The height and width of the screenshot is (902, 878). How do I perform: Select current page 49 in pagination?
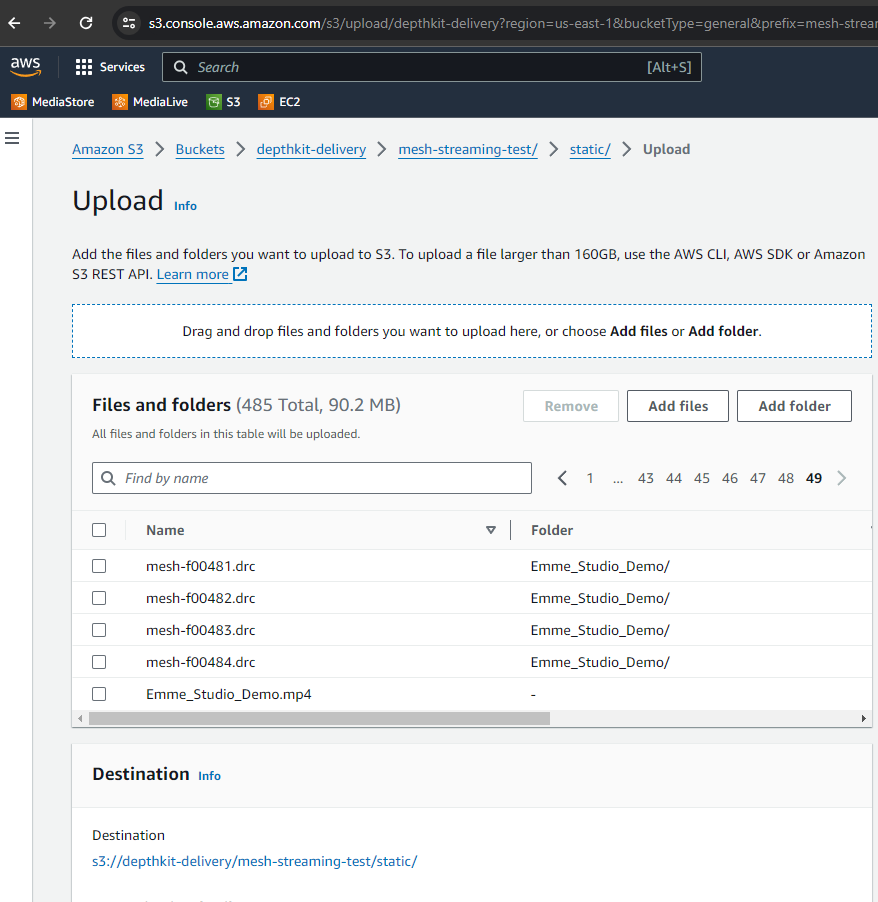click(x=814, y=478)
